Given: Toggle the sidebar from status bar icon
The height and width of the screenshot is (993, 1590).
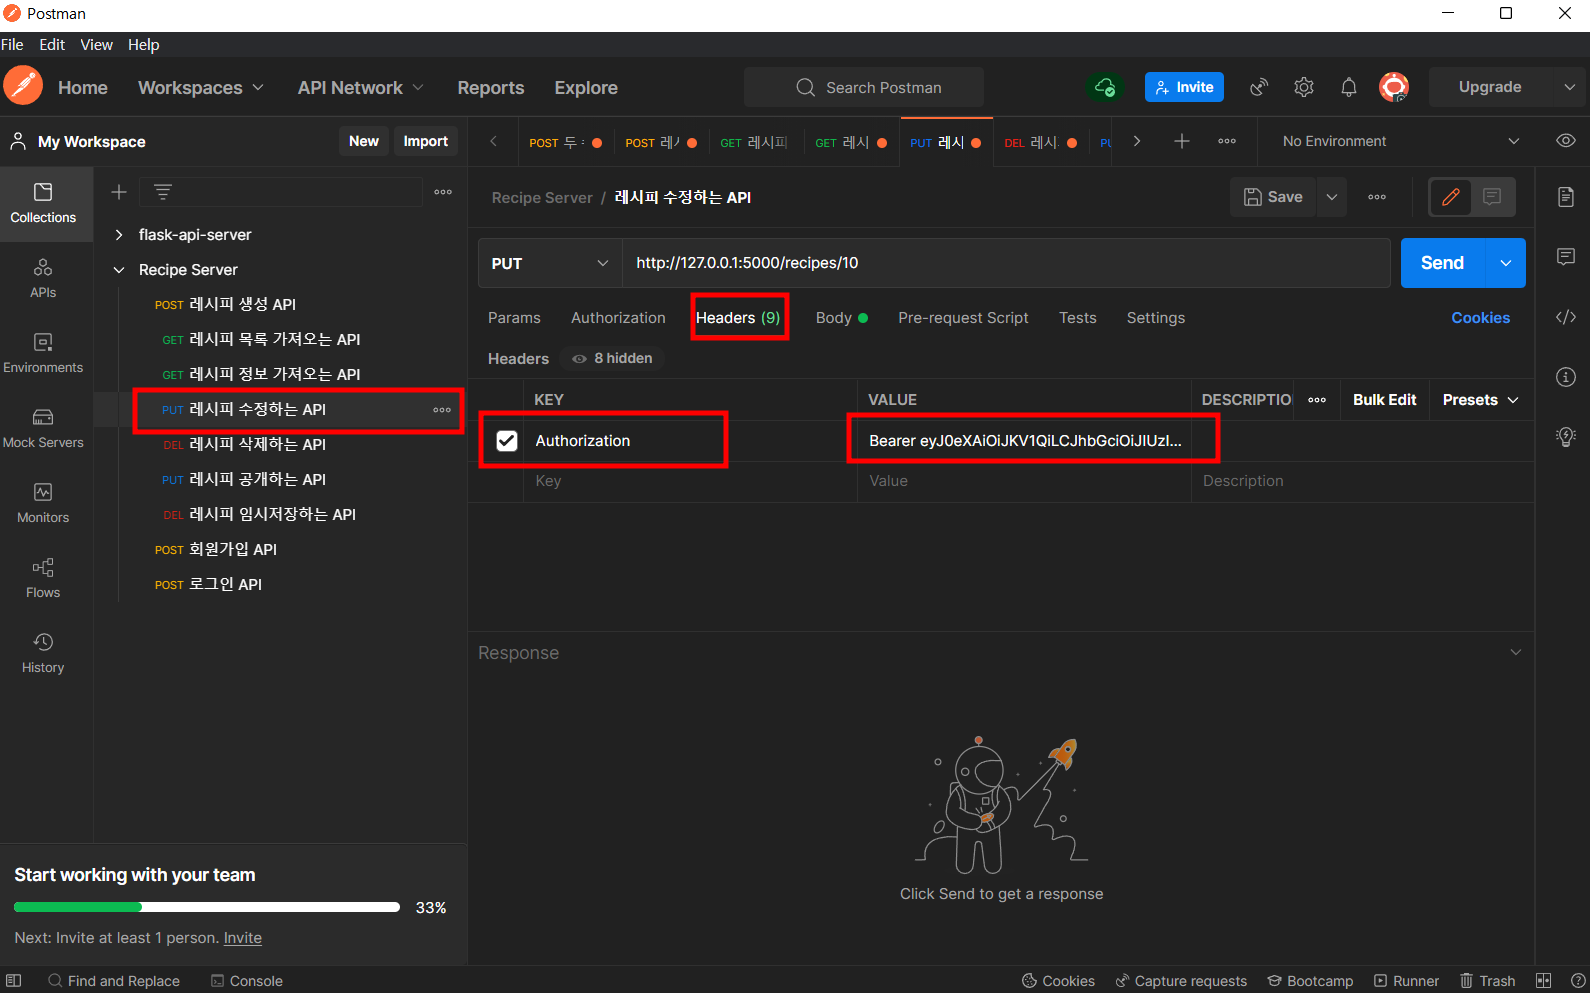Looking at the screenshot, I should coord(13,981).
